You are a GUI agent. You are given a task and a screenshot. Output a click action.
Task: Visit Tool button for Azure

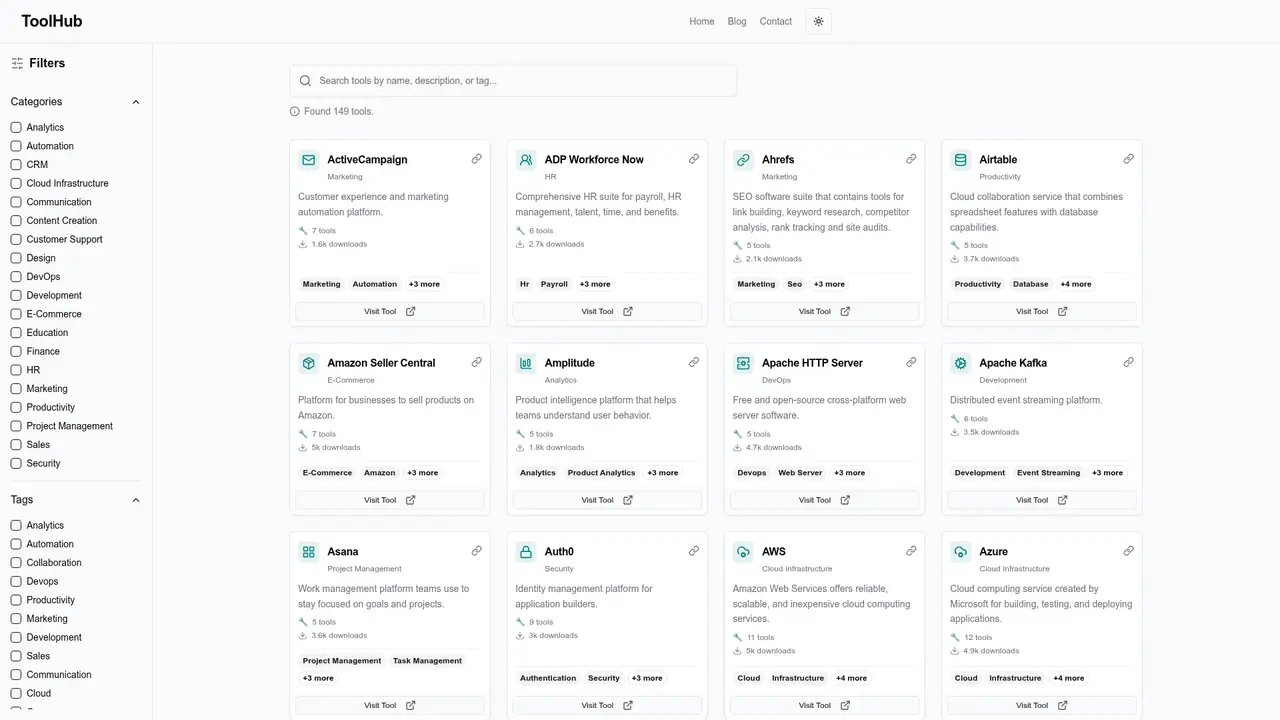coord(1042,705)
